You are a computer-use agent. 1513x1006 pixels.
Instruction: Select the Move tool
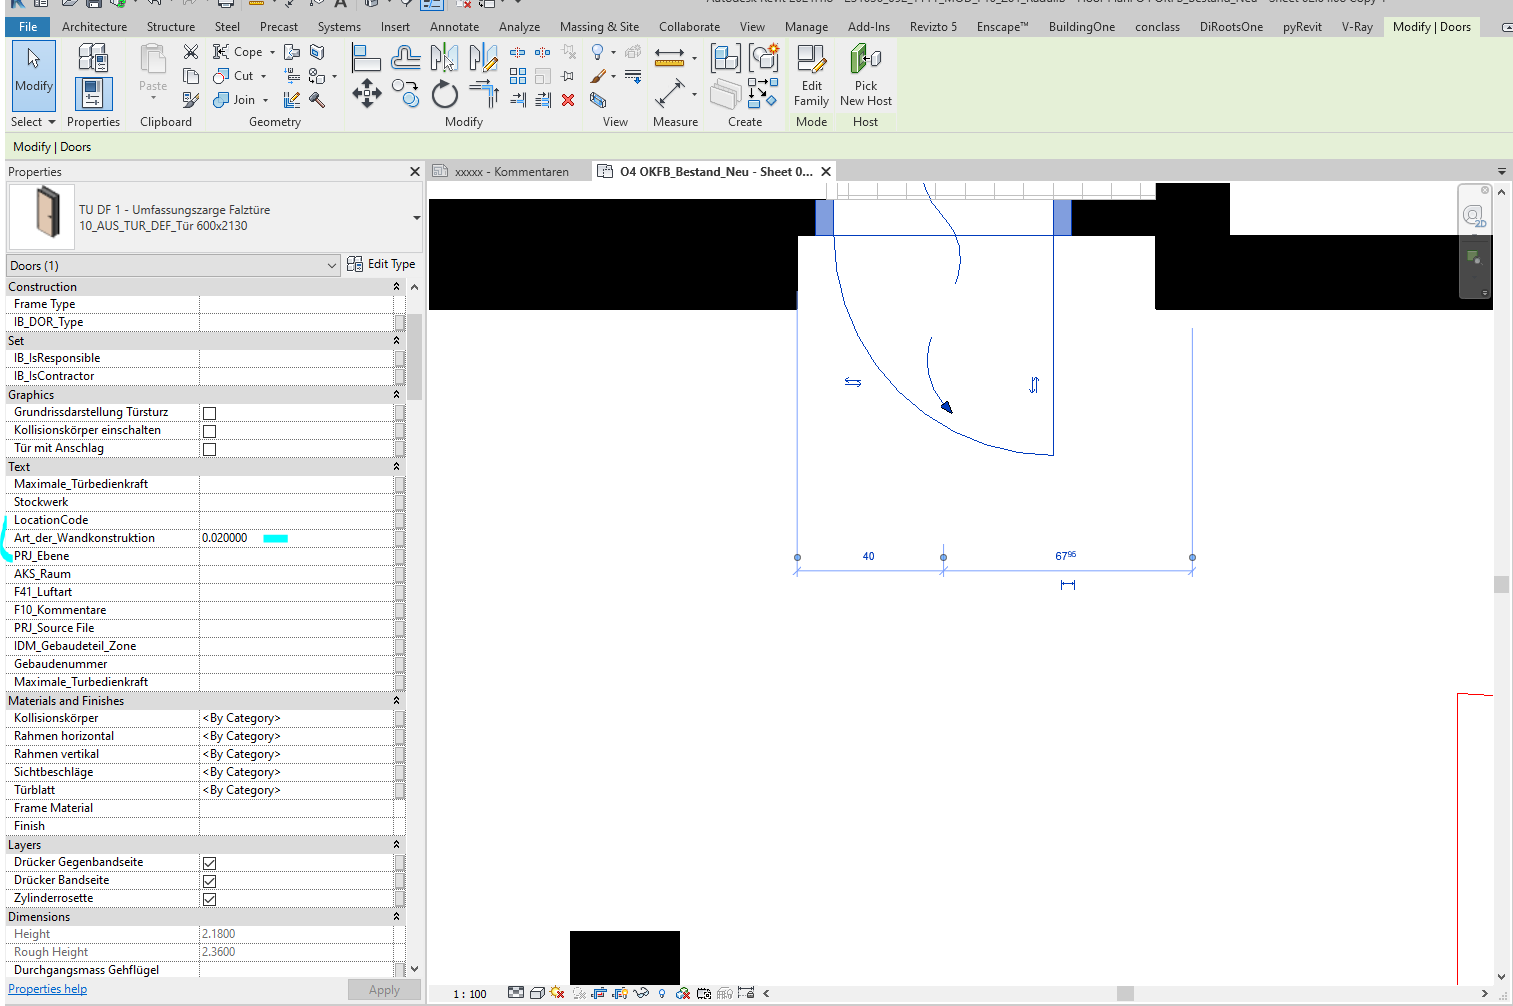[x=366, y=94]
